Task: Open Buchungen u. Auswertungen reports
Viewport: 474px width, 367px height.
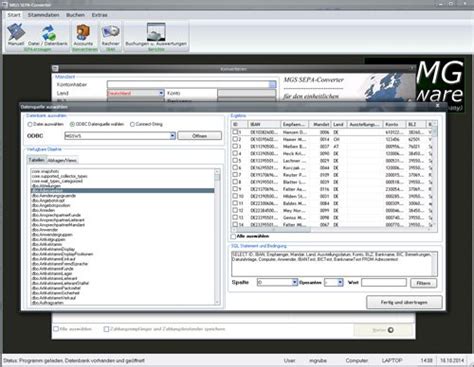Action: click(156, 35)
